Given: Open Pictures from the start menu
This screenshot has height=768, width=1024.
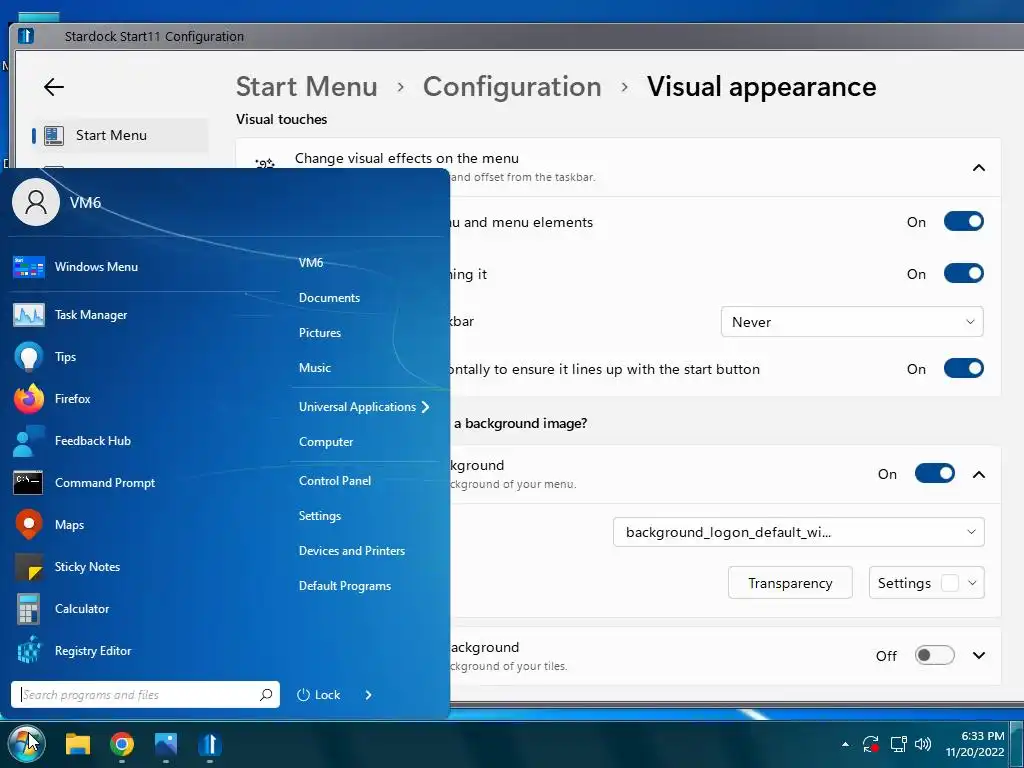Looking at the screenshot, I should click(x=320, y=332).
